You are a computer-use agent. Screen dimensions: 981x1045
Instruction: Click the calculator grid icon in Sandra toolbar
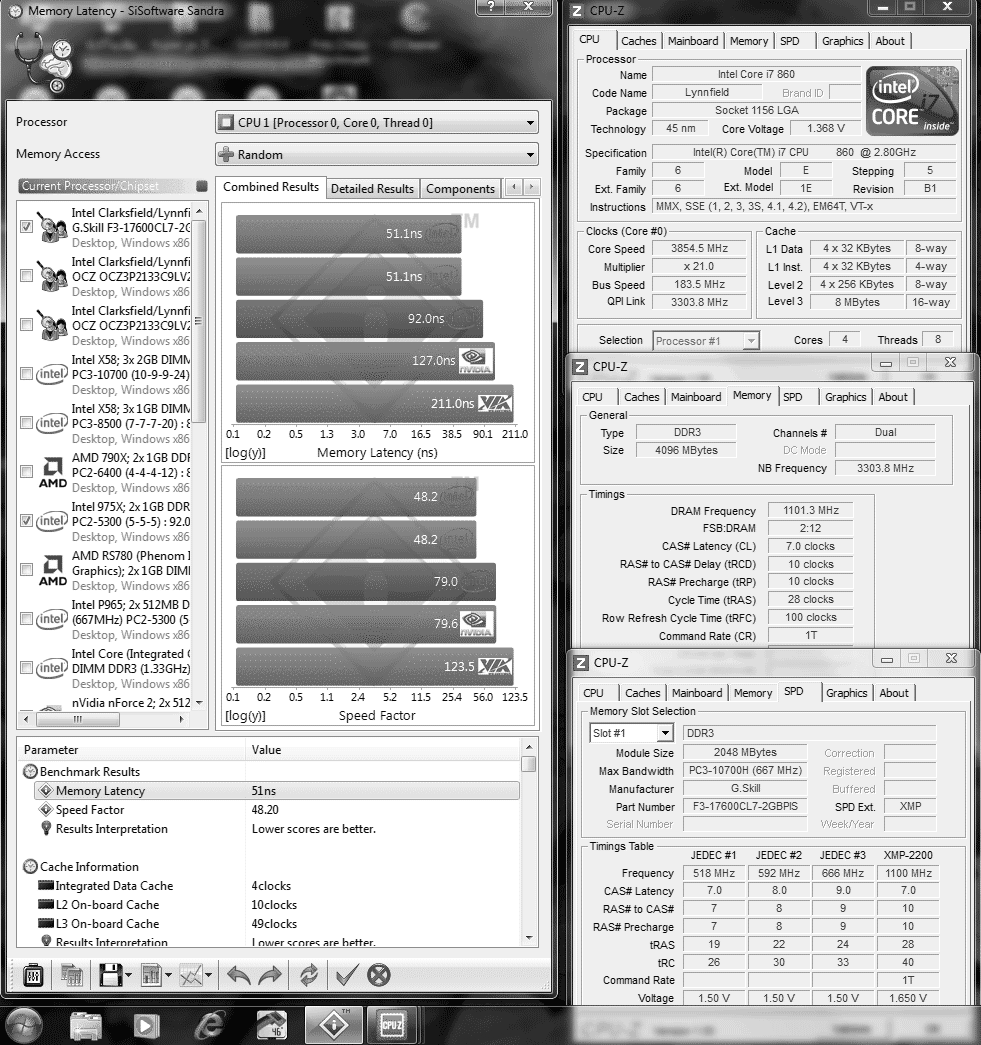[71, 976]
